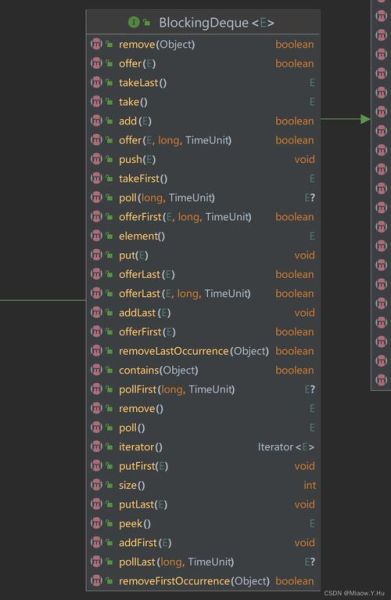Select the iterator() method
391x600 pixels.
click(141, 447)
